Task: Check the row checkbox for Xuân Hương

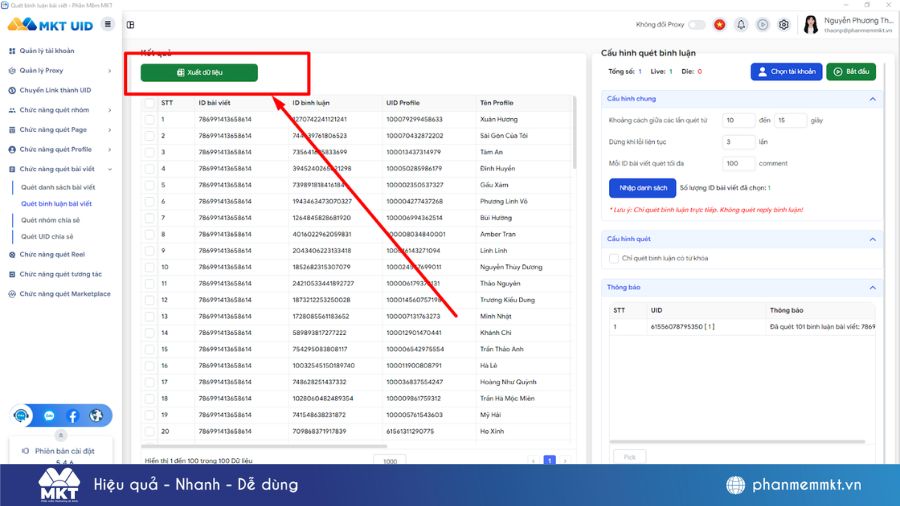Action: point(150,119)
